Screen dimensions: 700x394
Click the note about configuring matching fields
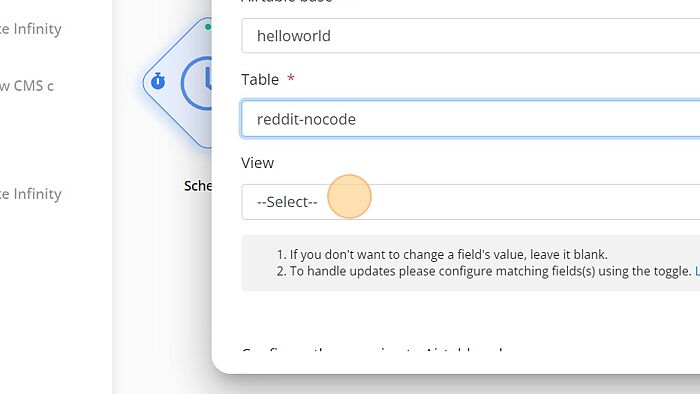(x=484, y=271)
